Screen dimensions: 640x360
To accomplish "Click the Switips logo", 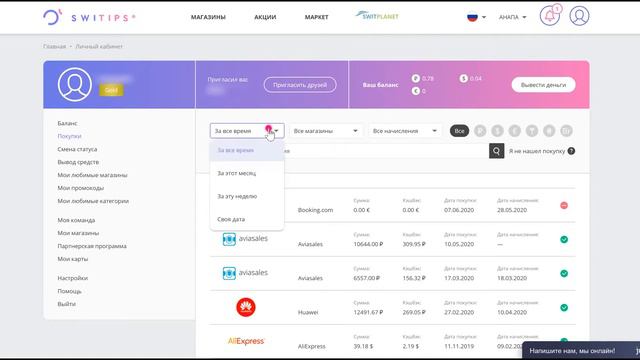I will 89,17.
